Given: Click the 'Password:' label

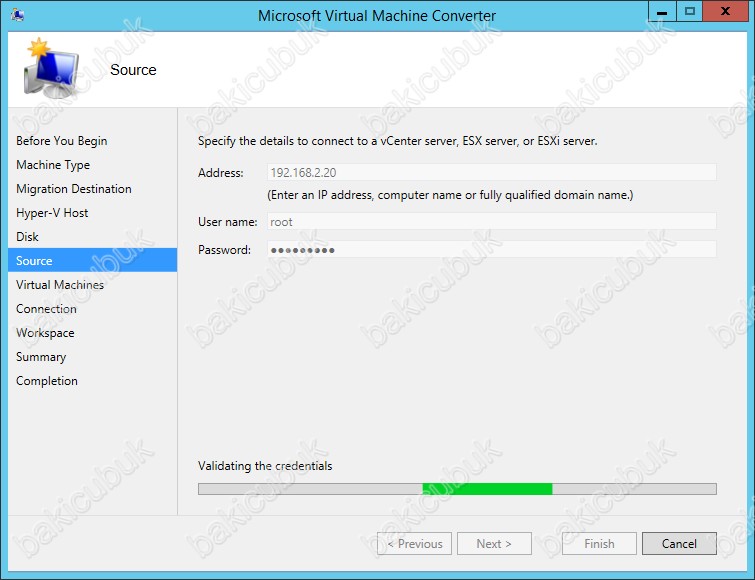Looking at the screenshot, I should pyautogui.click(x=224, y=250).
